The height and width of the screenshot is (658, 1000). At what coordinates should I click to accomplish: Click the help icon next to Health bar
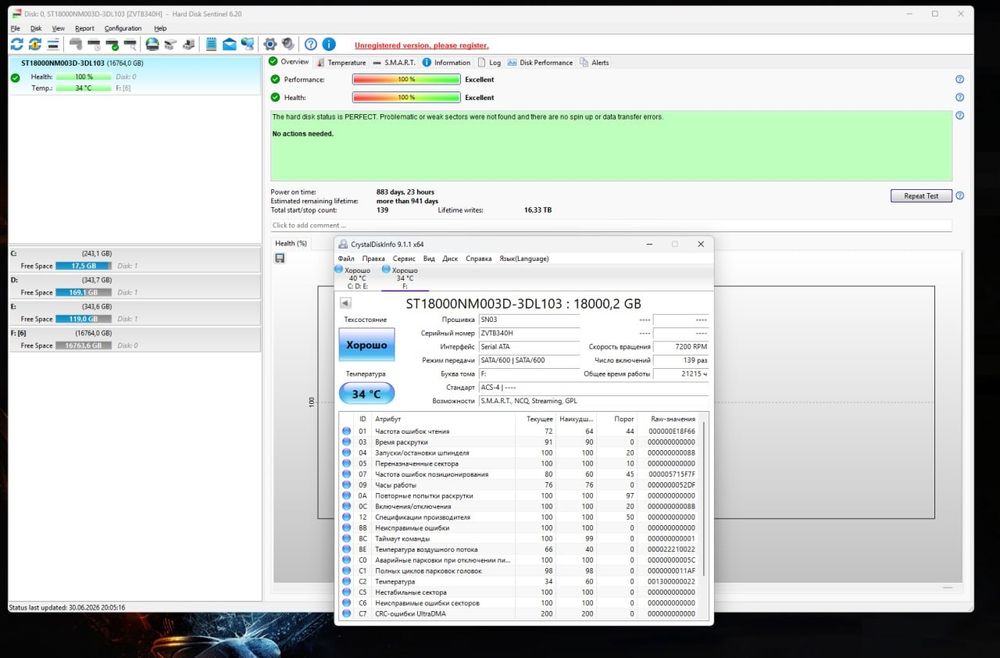[960, 98]
